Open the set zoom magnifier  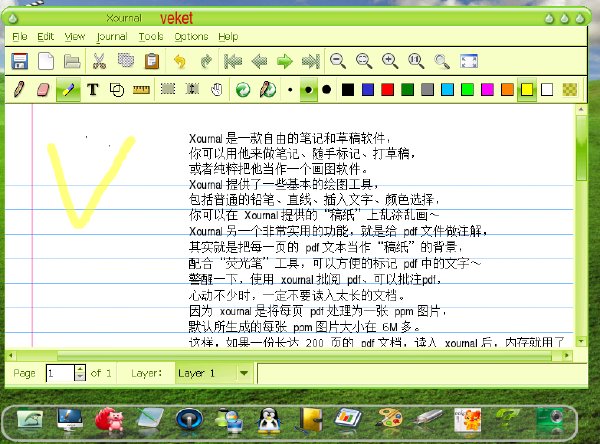pos(442,61)
